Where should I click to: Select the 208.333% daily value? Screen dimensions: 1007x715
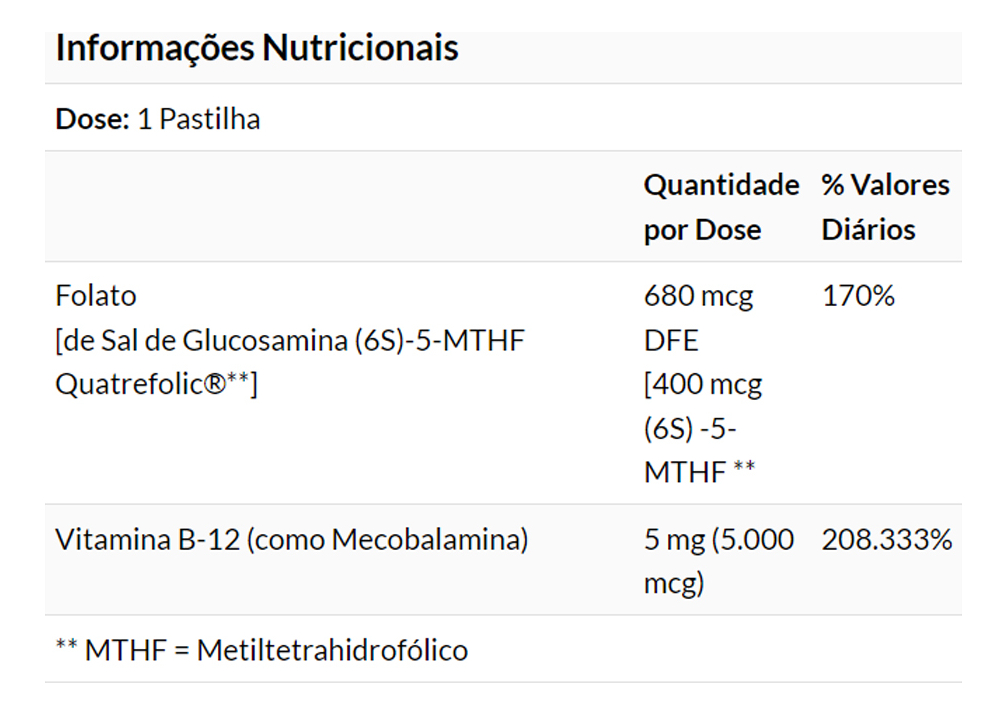pyautogui.click(x=886, y=540)
